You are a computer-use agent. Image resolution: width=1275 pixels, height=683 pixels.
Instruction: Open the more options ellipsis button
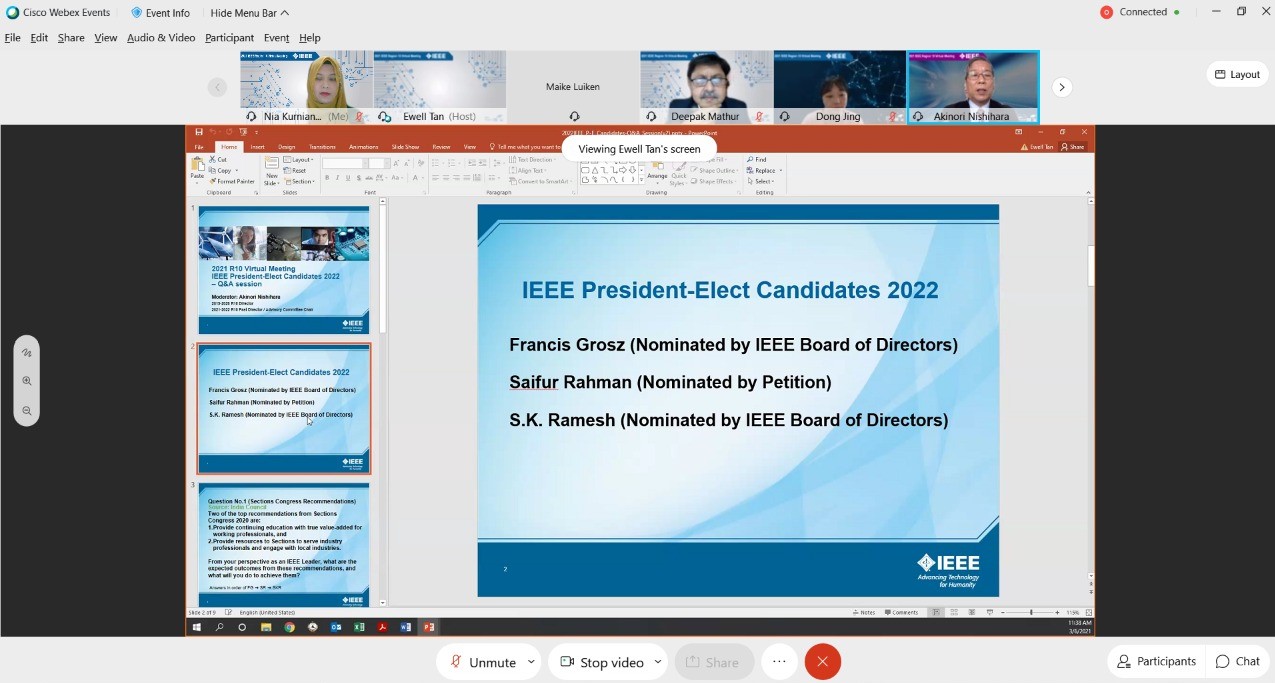(779, 662)
